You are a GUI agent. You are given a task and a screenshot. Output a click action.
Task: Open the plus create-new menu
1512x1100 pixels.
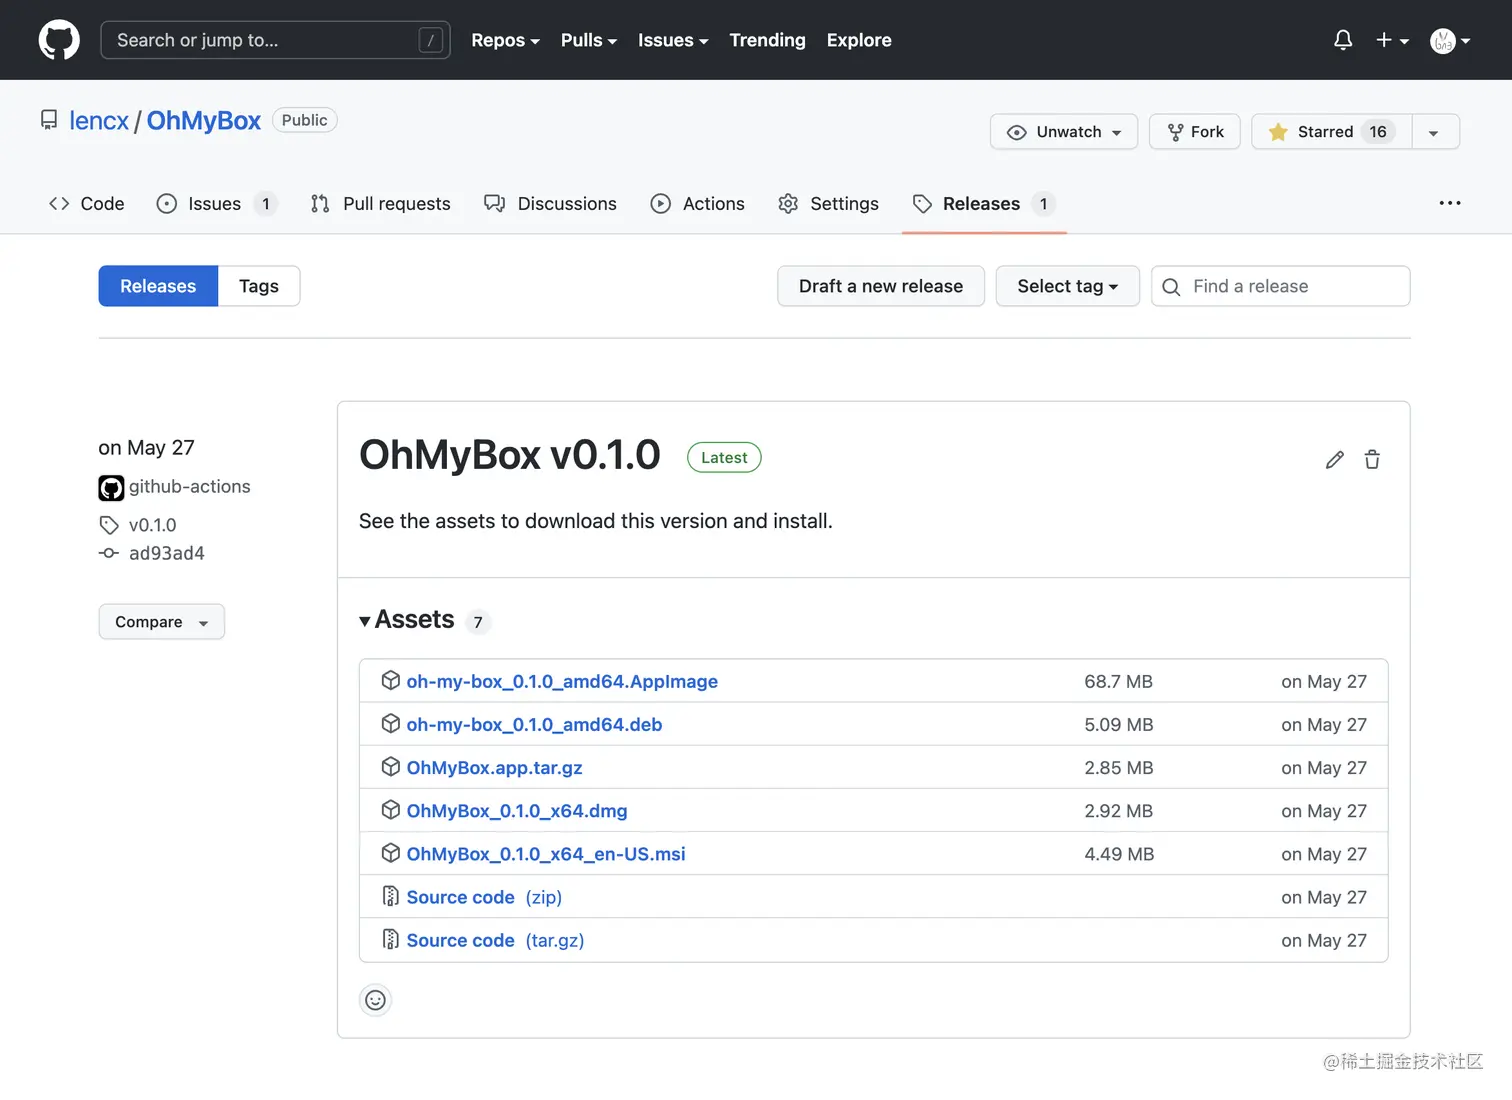click(1392, 40)
